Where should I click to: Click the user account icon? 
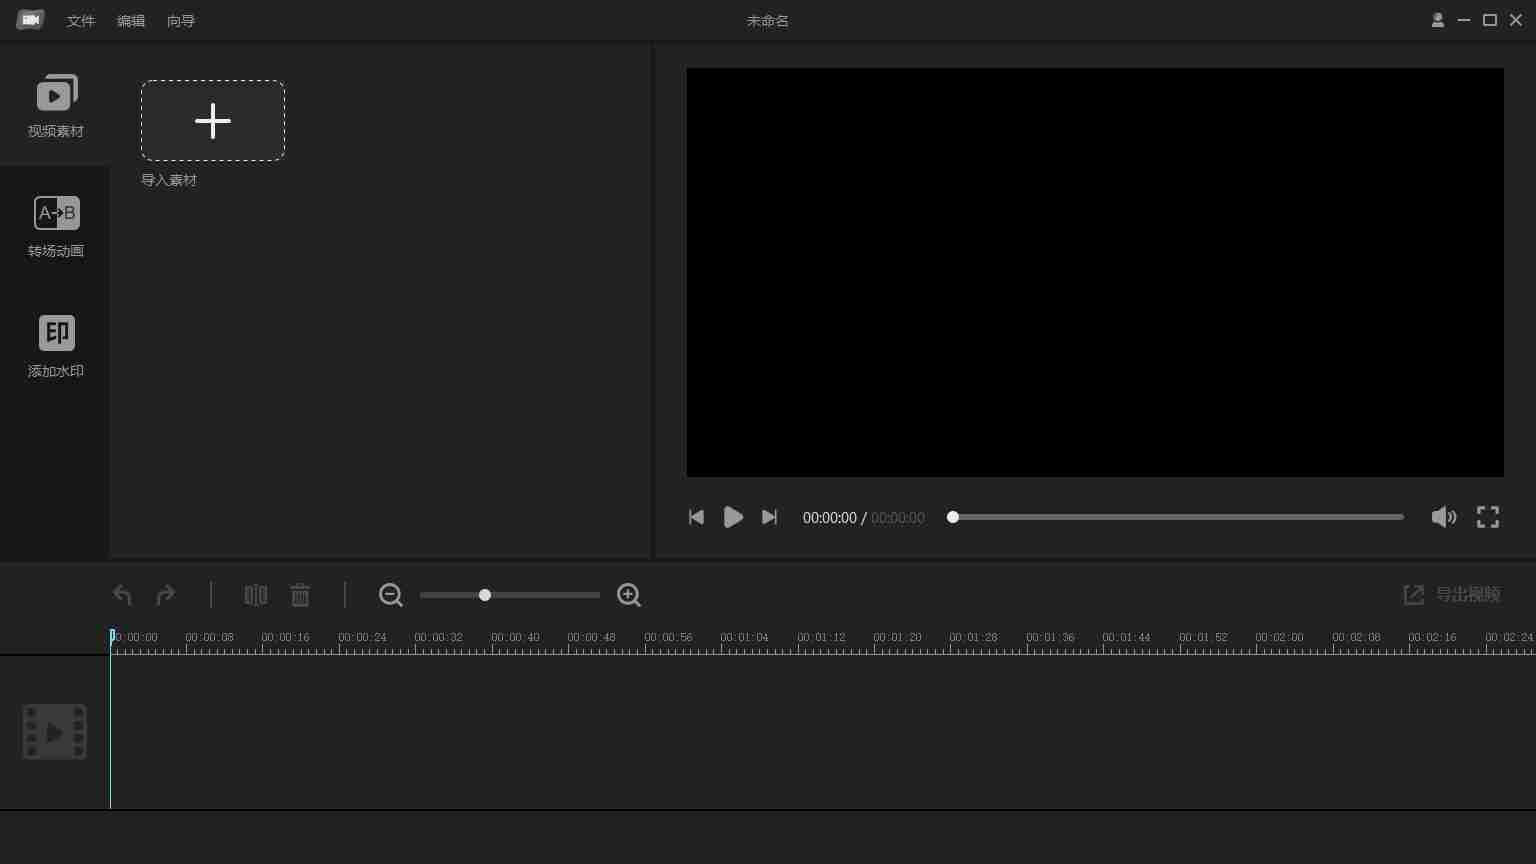tap(1438, 20)
